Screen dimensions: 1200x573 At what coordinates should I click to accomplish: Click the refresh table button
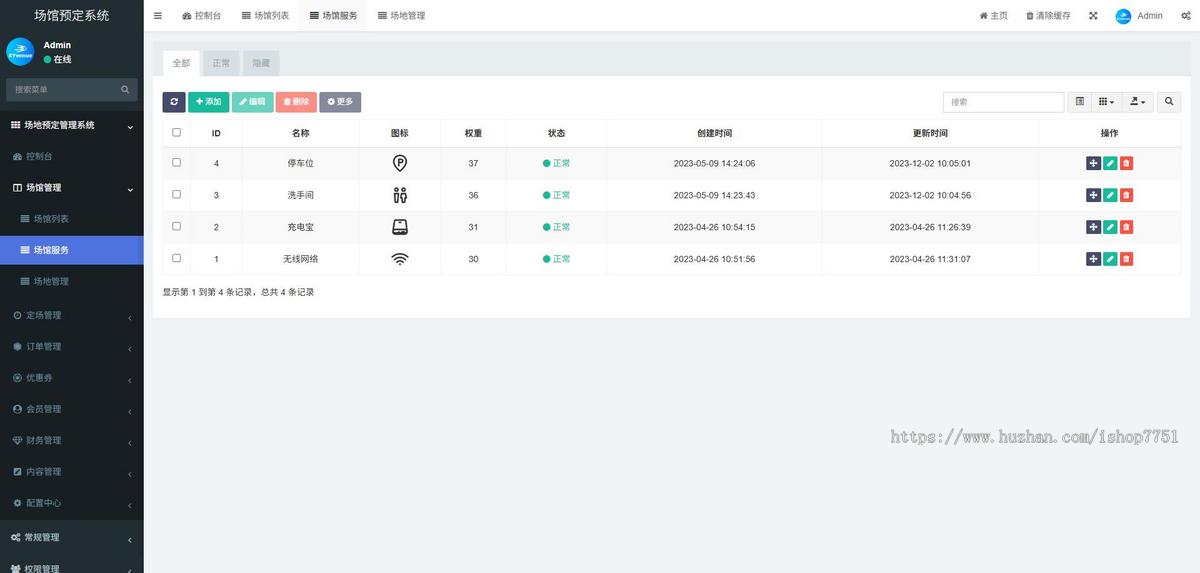pyautogui.click(x=174, y=102)
